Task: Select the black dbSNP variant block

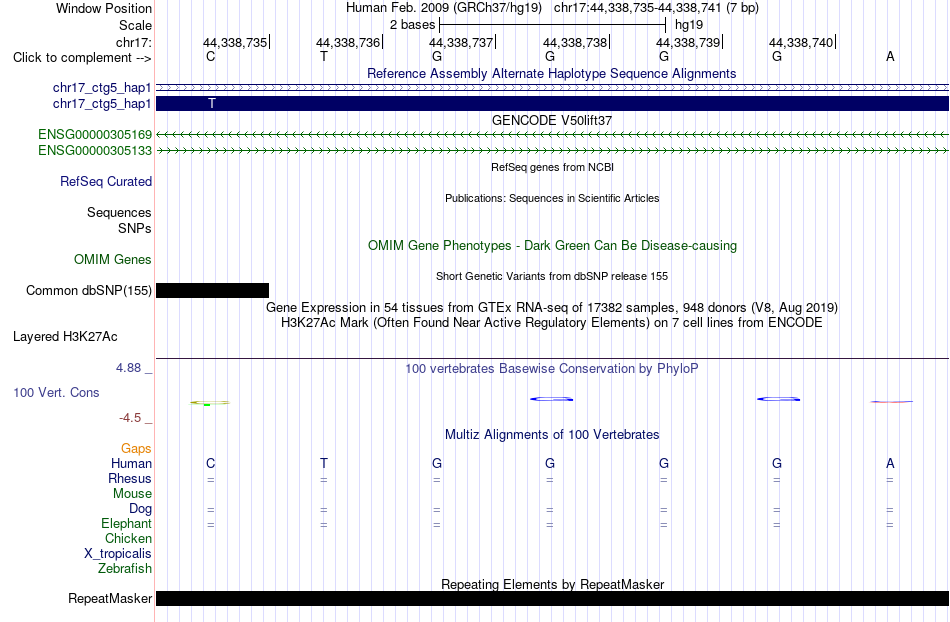Action: click(x=212, y=291)
